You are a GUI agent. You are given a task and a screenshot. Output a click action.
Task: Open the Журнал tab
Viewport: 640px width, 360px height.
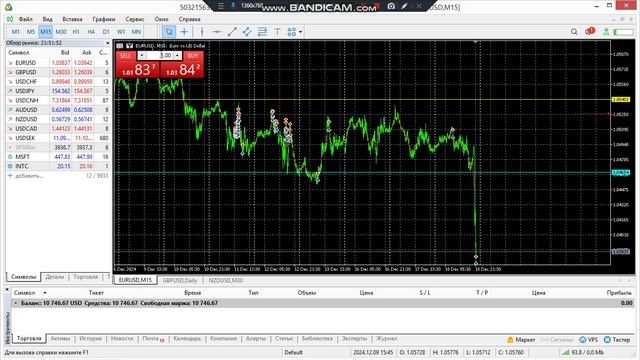(387, 338)
